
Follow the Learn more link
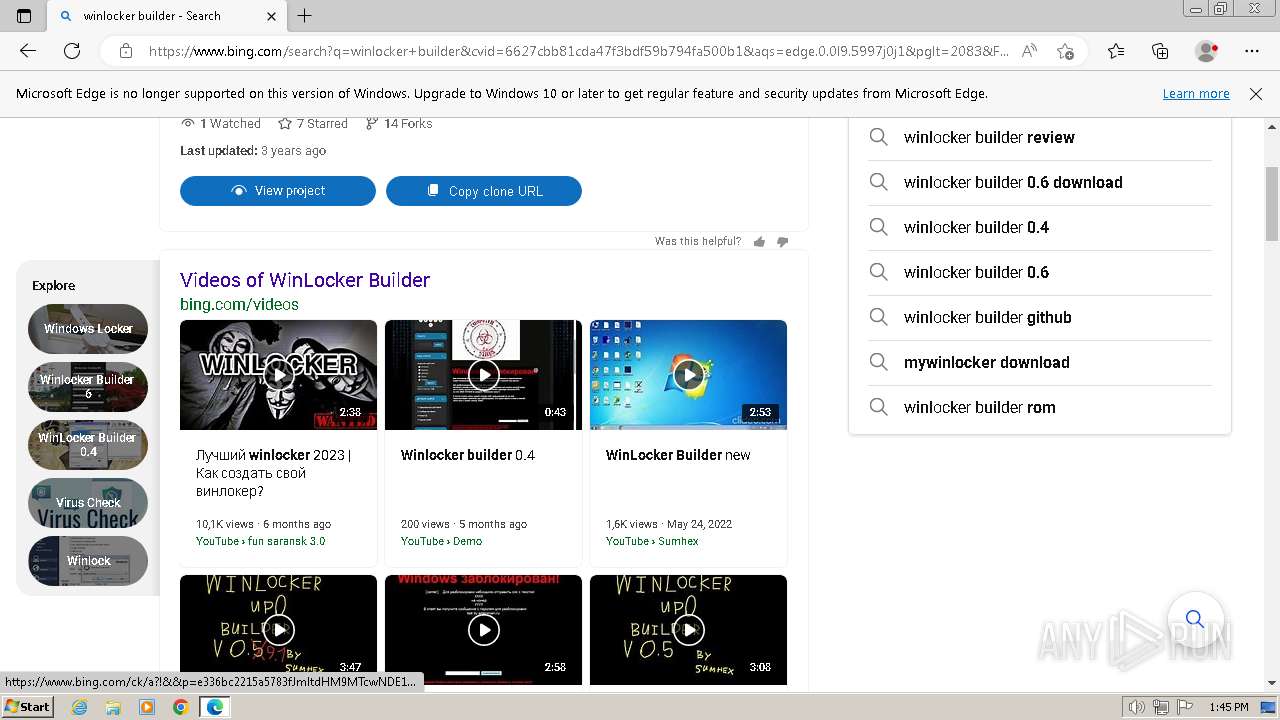tap(1196, 94)
